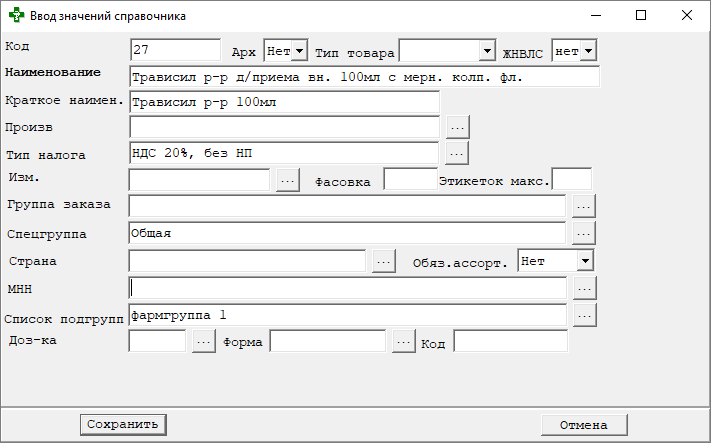Expand the Тип товара dropdown

point(487,51)
